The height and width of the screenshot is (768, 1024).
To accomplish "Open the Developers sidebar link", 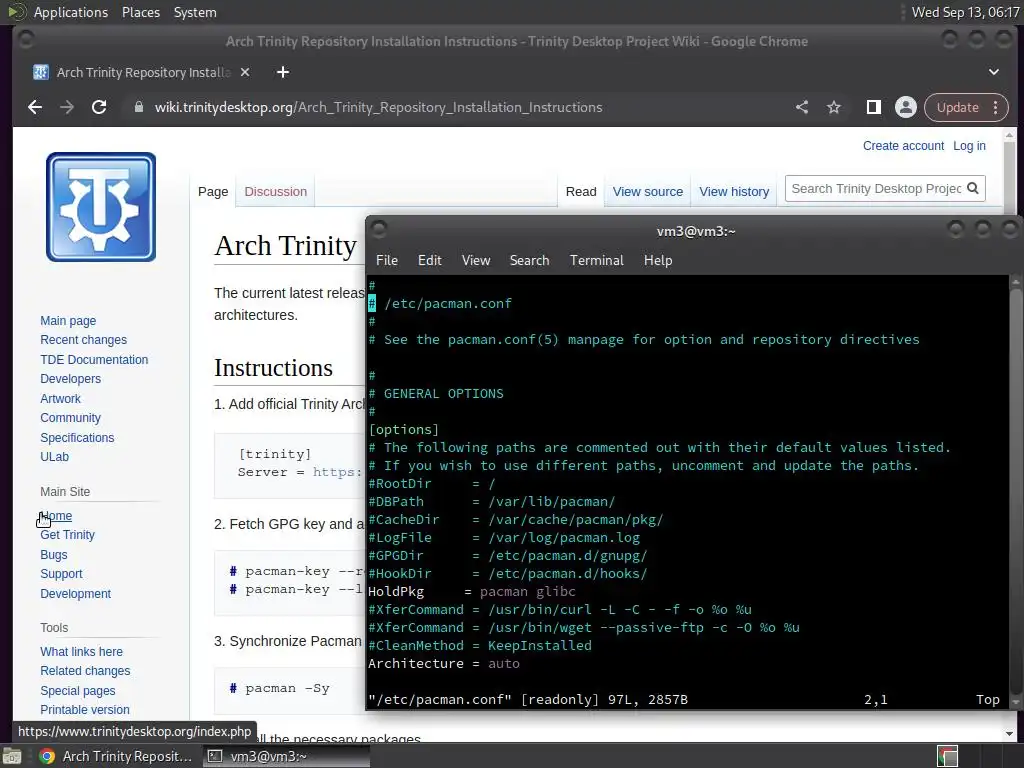I will (x=71, y=379).
